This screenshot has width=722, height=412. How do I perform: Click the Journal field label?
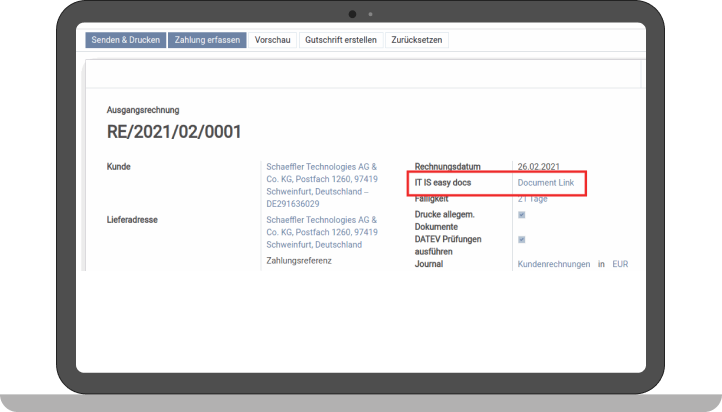pos(429,264)
